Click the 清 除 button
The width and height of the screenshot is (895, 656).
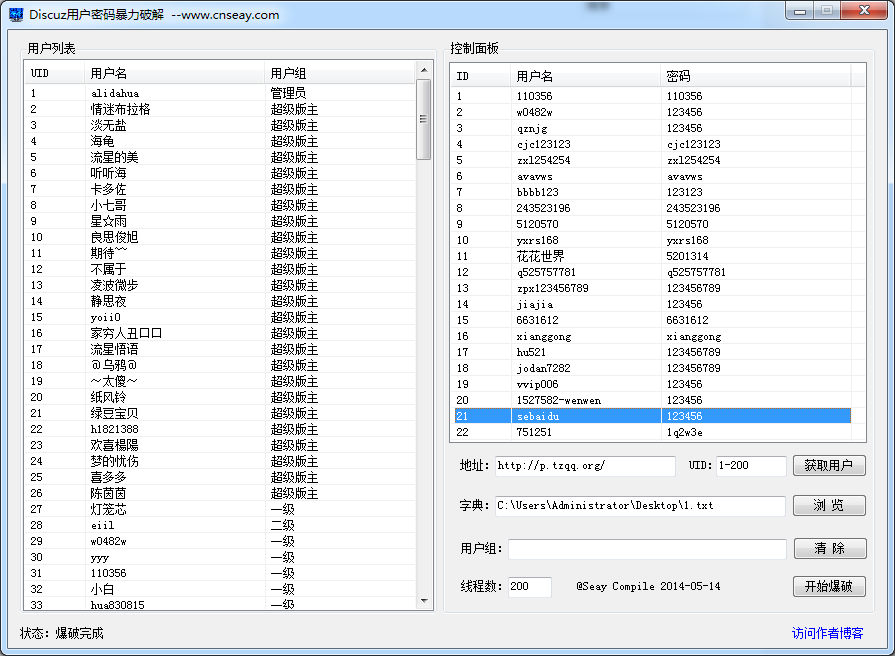click(830, 549)
